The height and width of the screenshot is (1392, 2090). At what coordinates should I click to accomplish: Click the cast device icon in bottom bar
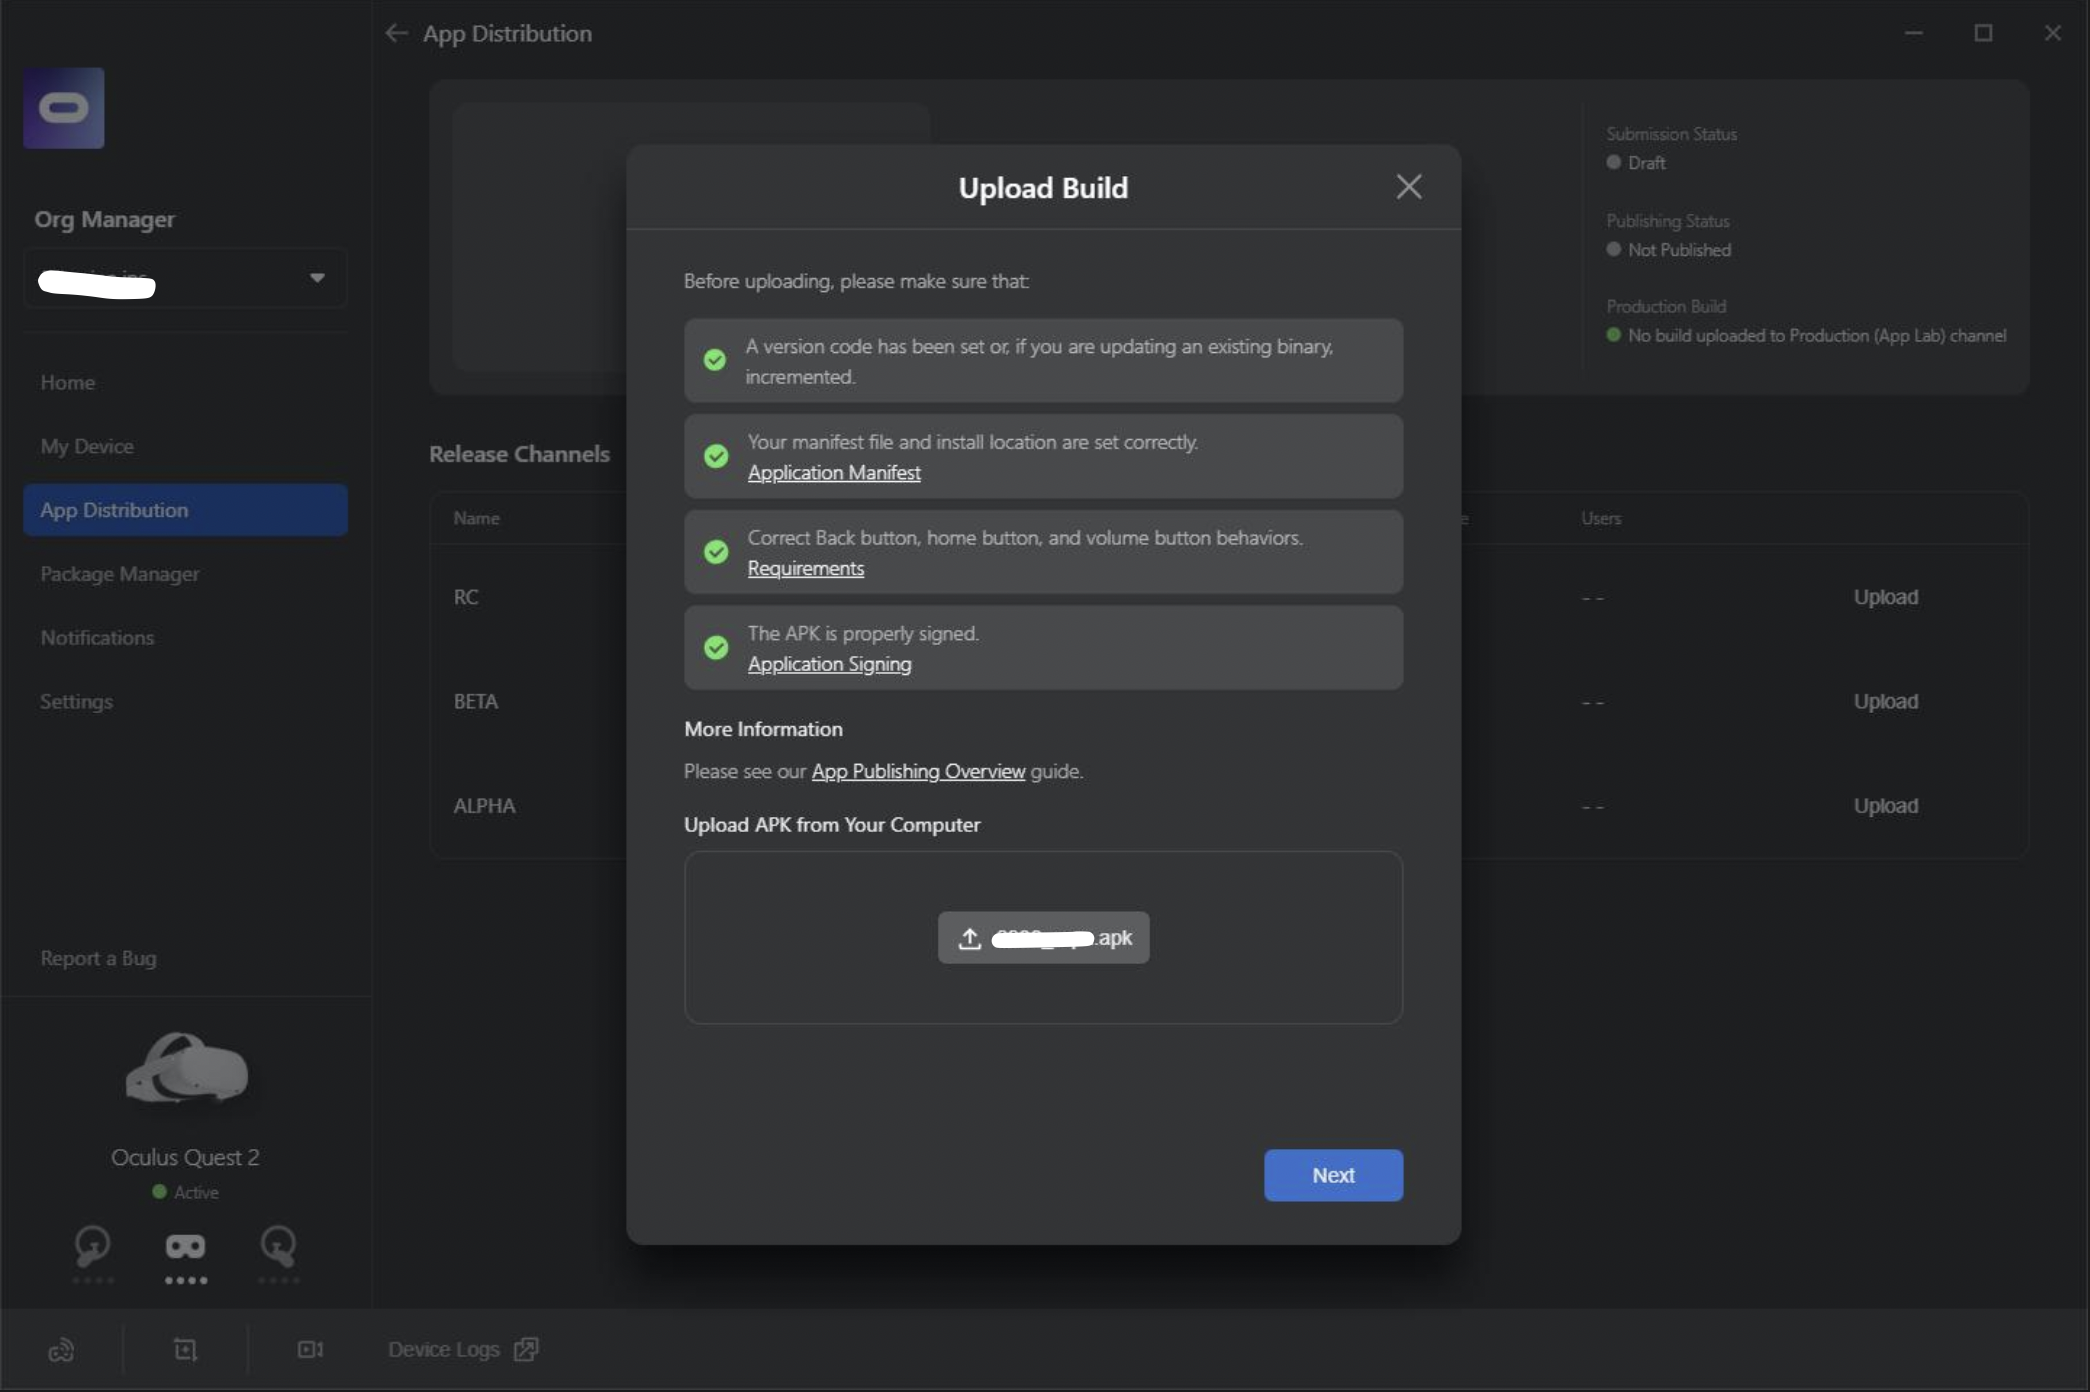[x=61, y=1350]
